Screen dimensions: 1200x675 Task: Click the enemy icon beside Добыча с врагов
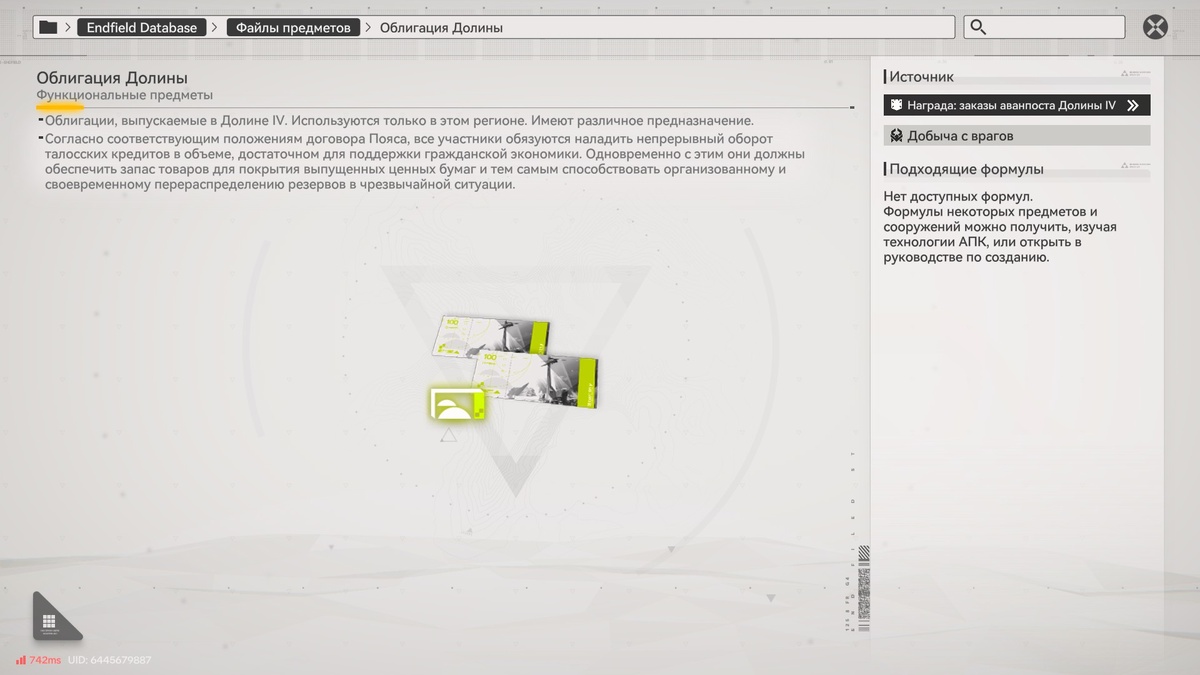pos(896,135)
